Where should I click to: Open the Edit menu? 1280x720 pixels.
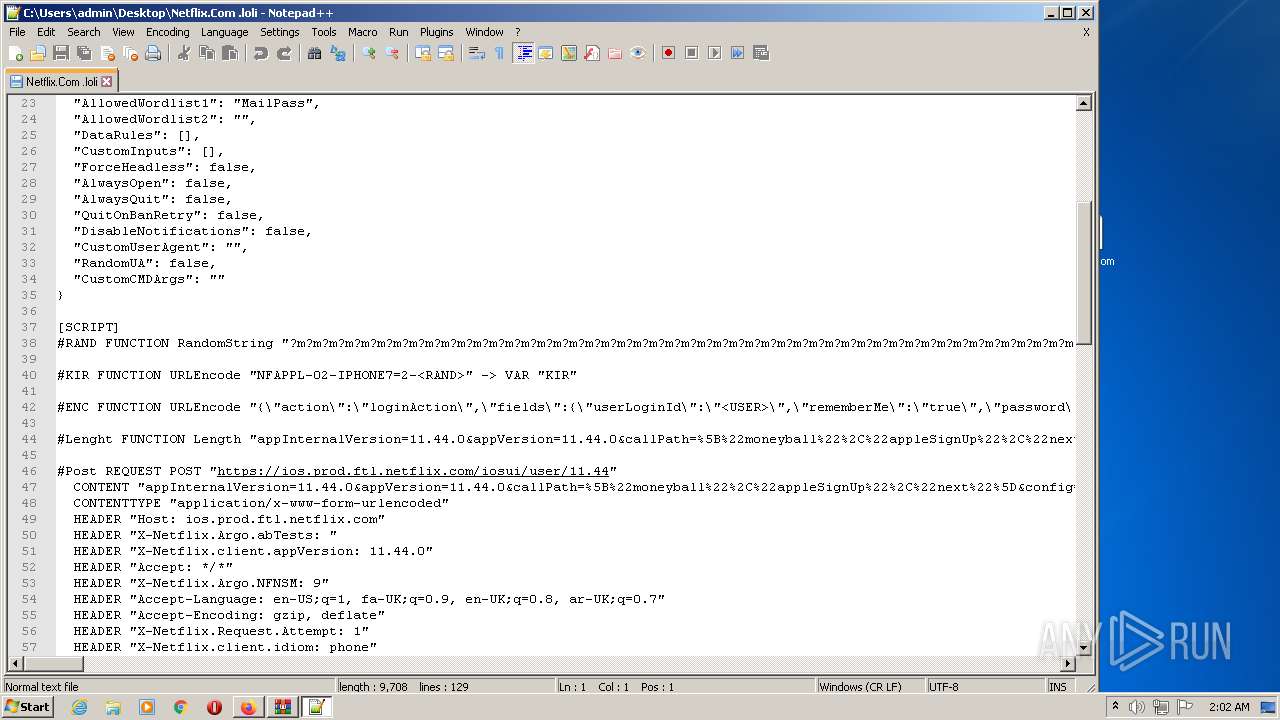tap(46, 32)
